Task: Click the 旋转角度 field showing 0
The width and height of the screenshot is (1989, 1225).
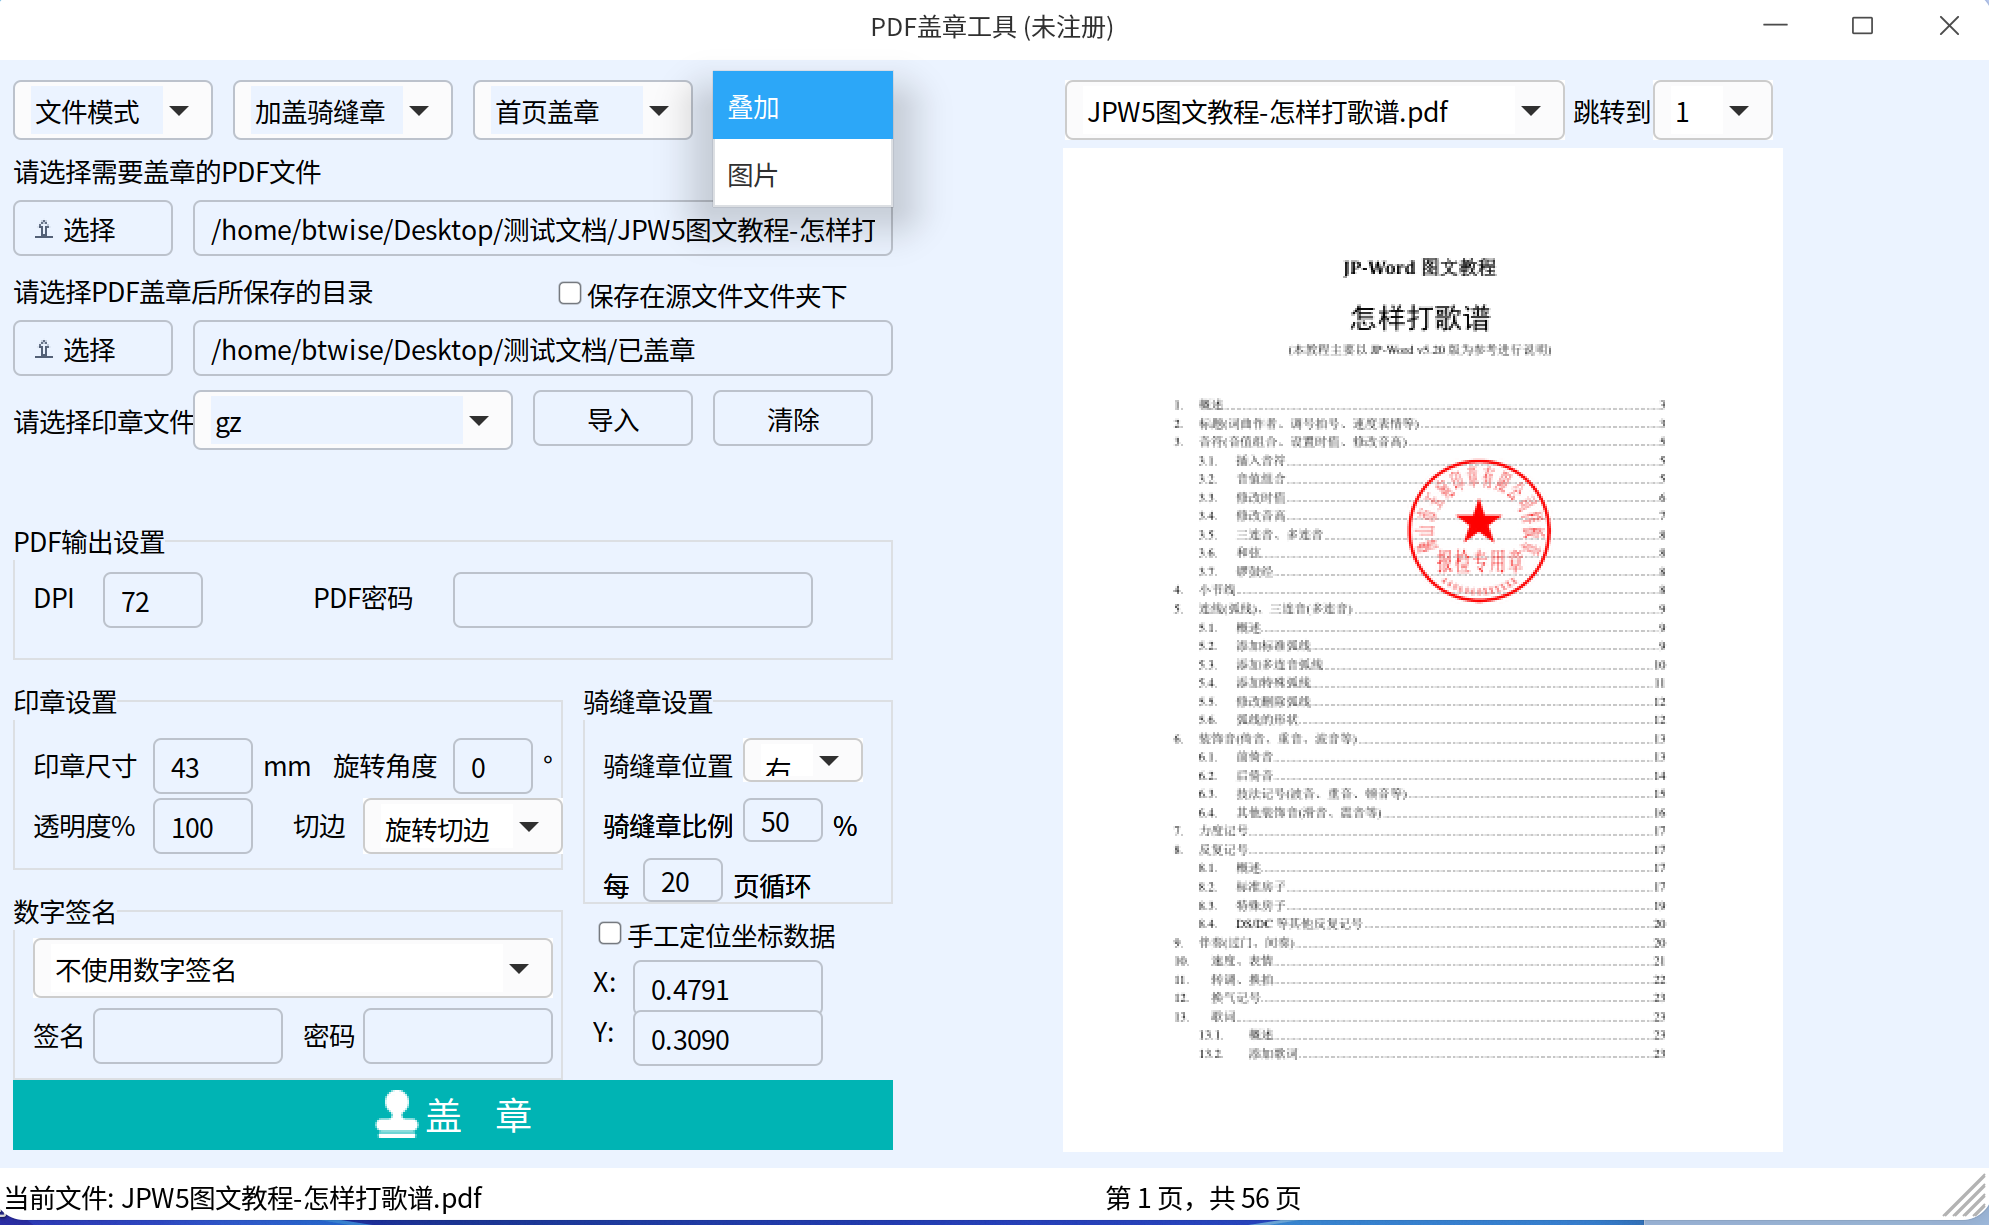Action: point(493,766)
